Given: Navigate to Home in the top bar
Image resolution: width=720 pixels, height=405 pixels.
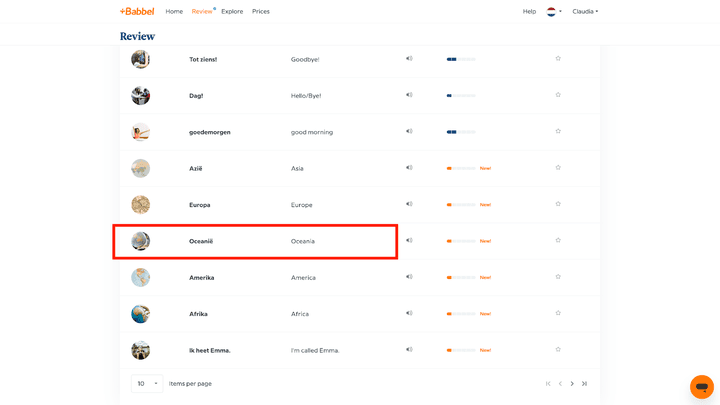Looking at the screenshot, I should 174,12.
